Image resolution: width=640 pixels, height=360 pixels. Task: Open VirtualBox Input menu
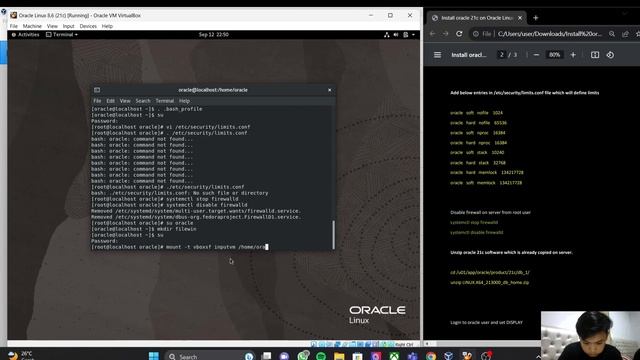tap(69, 26)
